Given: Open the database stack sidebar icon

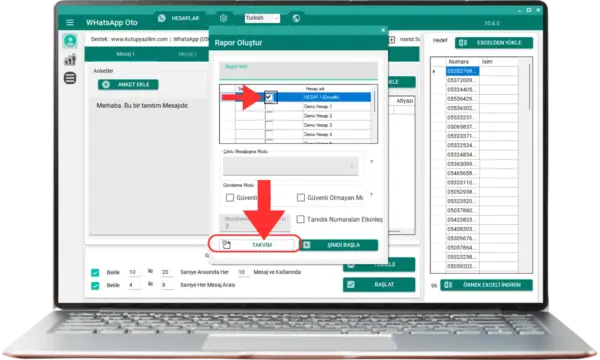Looking at the screenshot, I should click(x=70, y=78).
